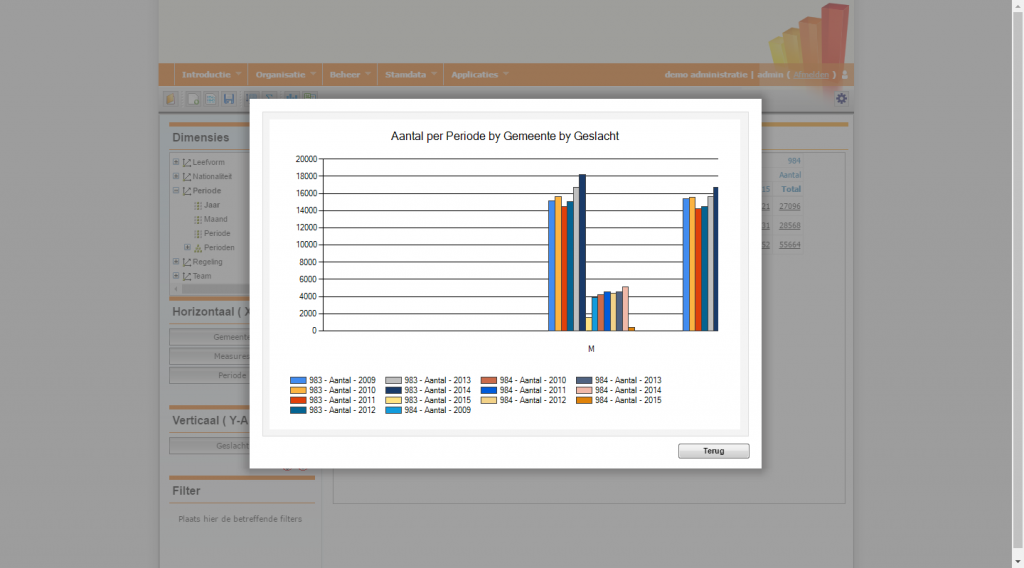Viewport: 1024px width, 568px height.
Task: Collapse the Periode dimension node
Action: point(176,190)
